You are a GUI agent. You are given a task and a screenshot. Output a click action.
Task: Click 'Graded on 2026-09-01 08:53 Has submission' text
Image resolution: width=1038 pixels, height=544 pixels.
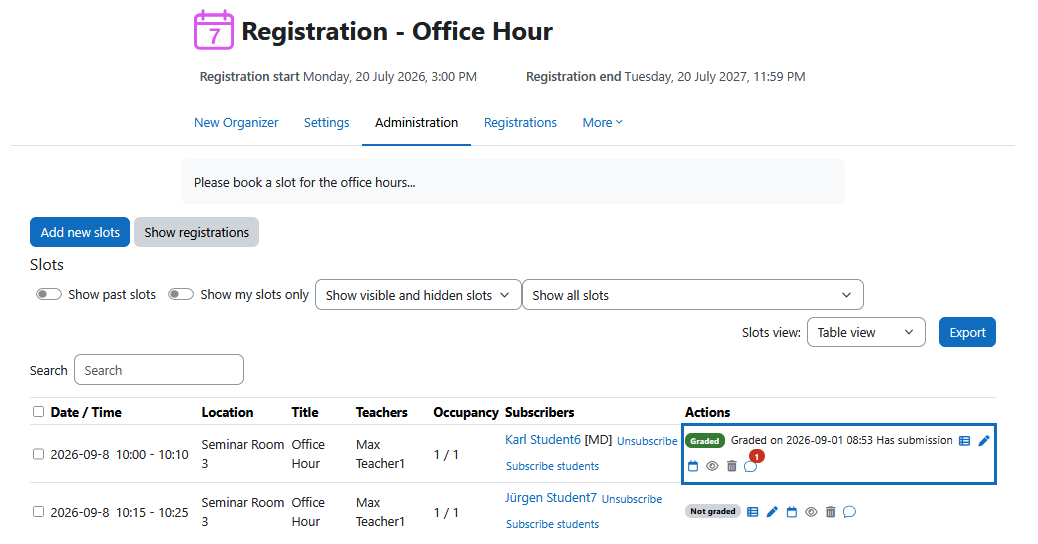coord(841,440)
